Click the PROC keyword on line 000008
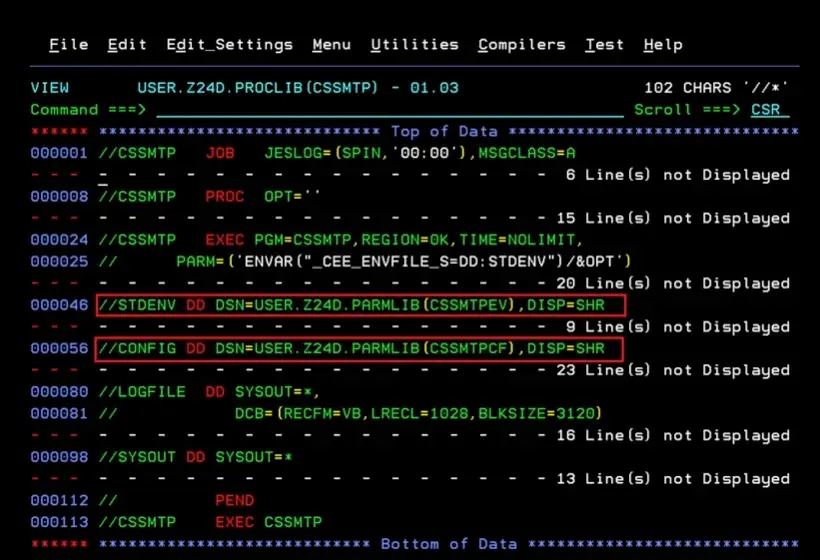The image size is (820, 560). (x=225, y=197)
